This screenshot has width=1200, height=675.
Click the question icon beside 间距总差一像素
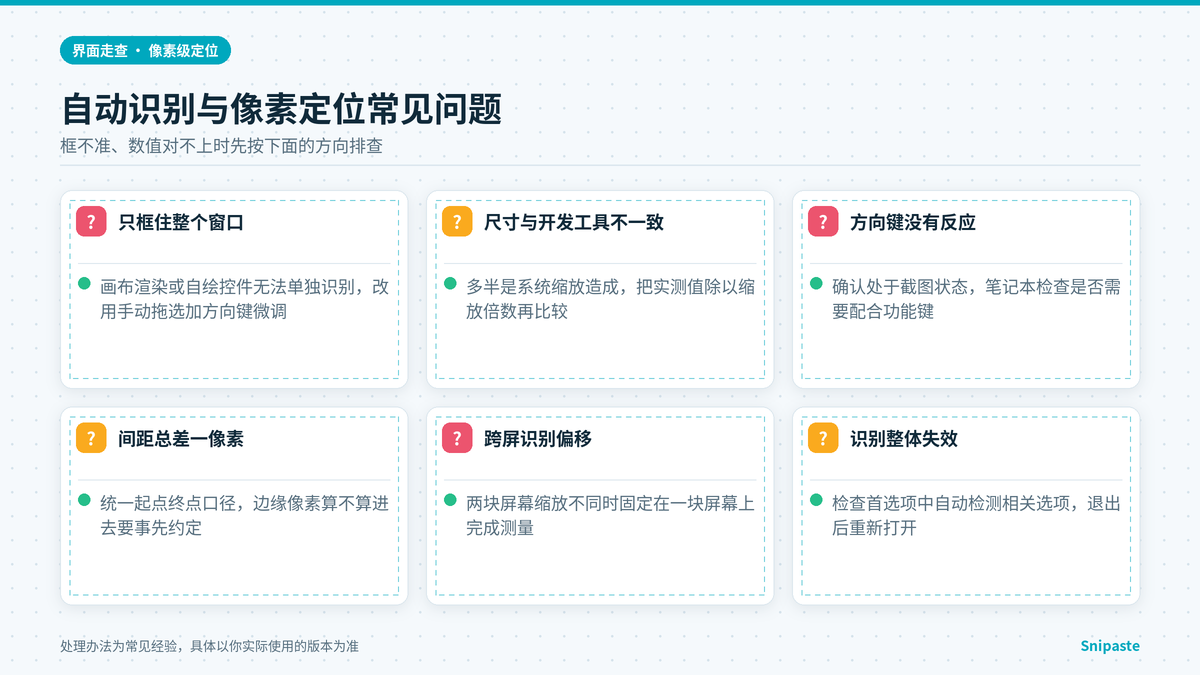pos(91,438)
